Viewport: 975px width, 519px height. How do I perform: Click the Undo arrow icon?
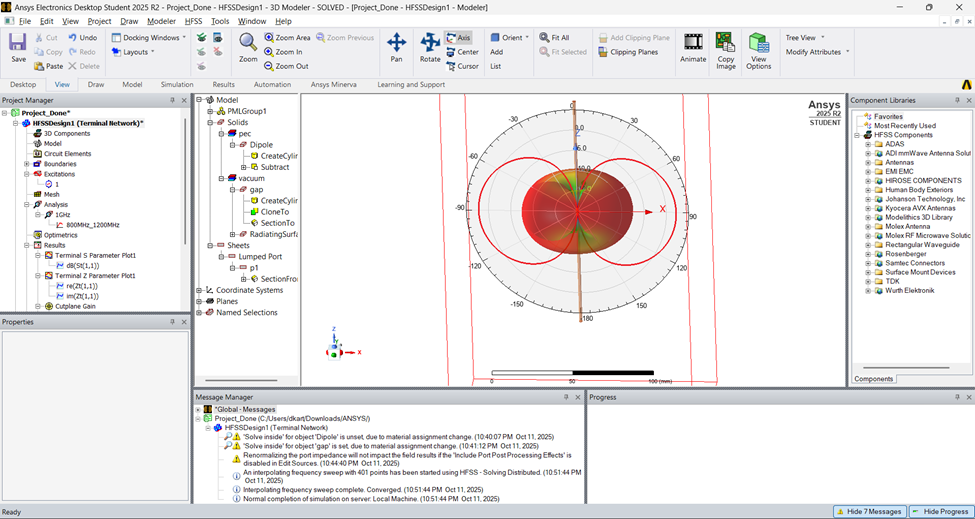pyautogui.click(x=72, y=38)
